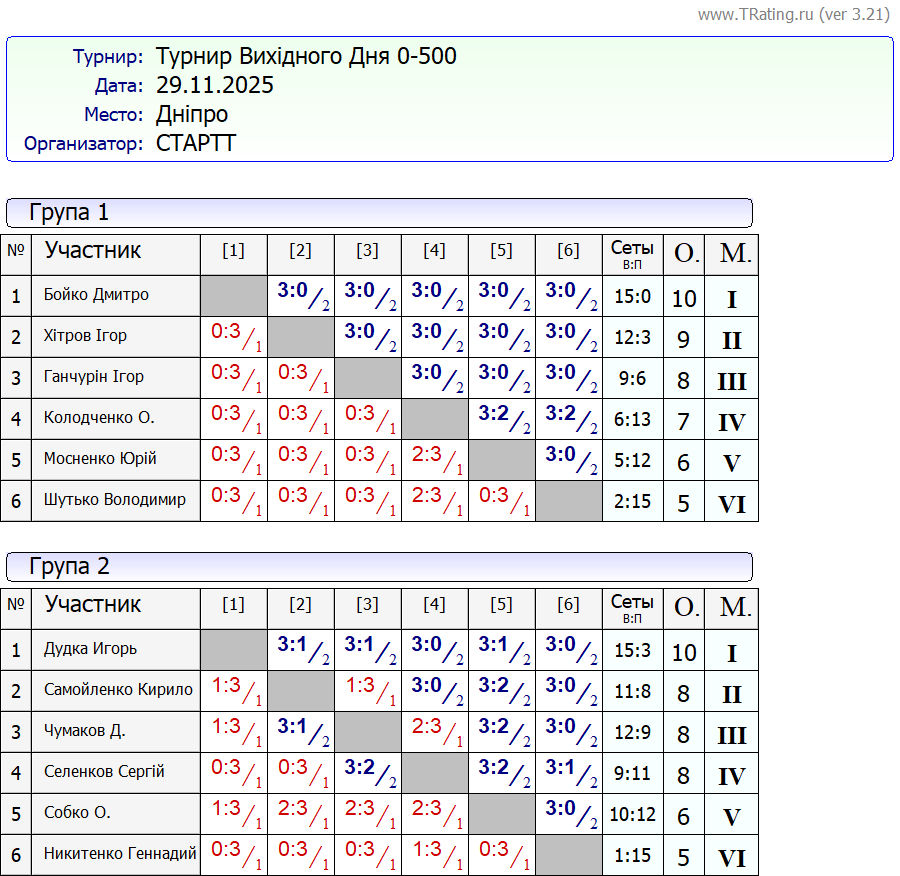
Task: Select the location value Дніпро
Action: click(x=192, y=114)
